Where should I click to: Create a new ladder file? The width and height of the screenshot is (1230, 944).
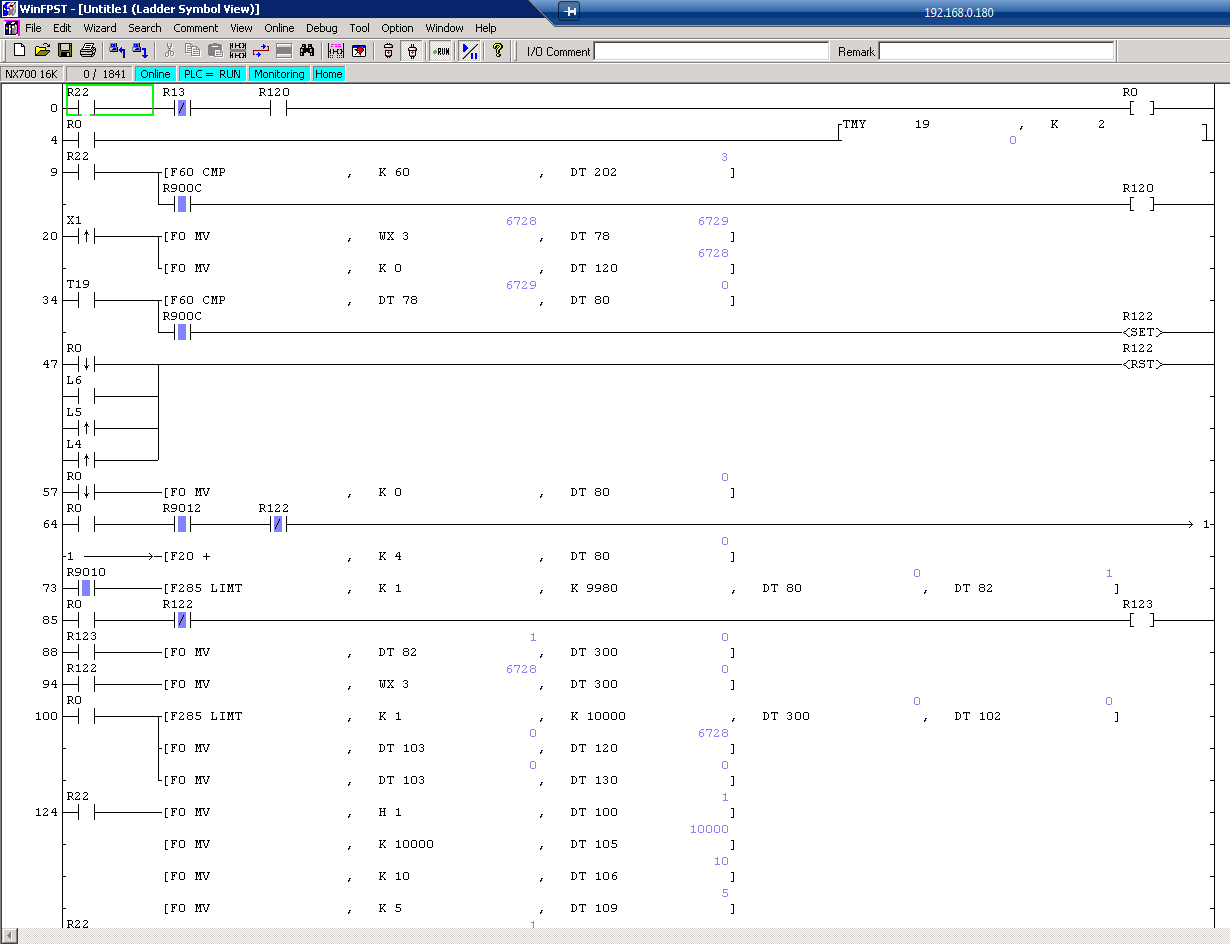pyautogui.click(x=19, y=51)
